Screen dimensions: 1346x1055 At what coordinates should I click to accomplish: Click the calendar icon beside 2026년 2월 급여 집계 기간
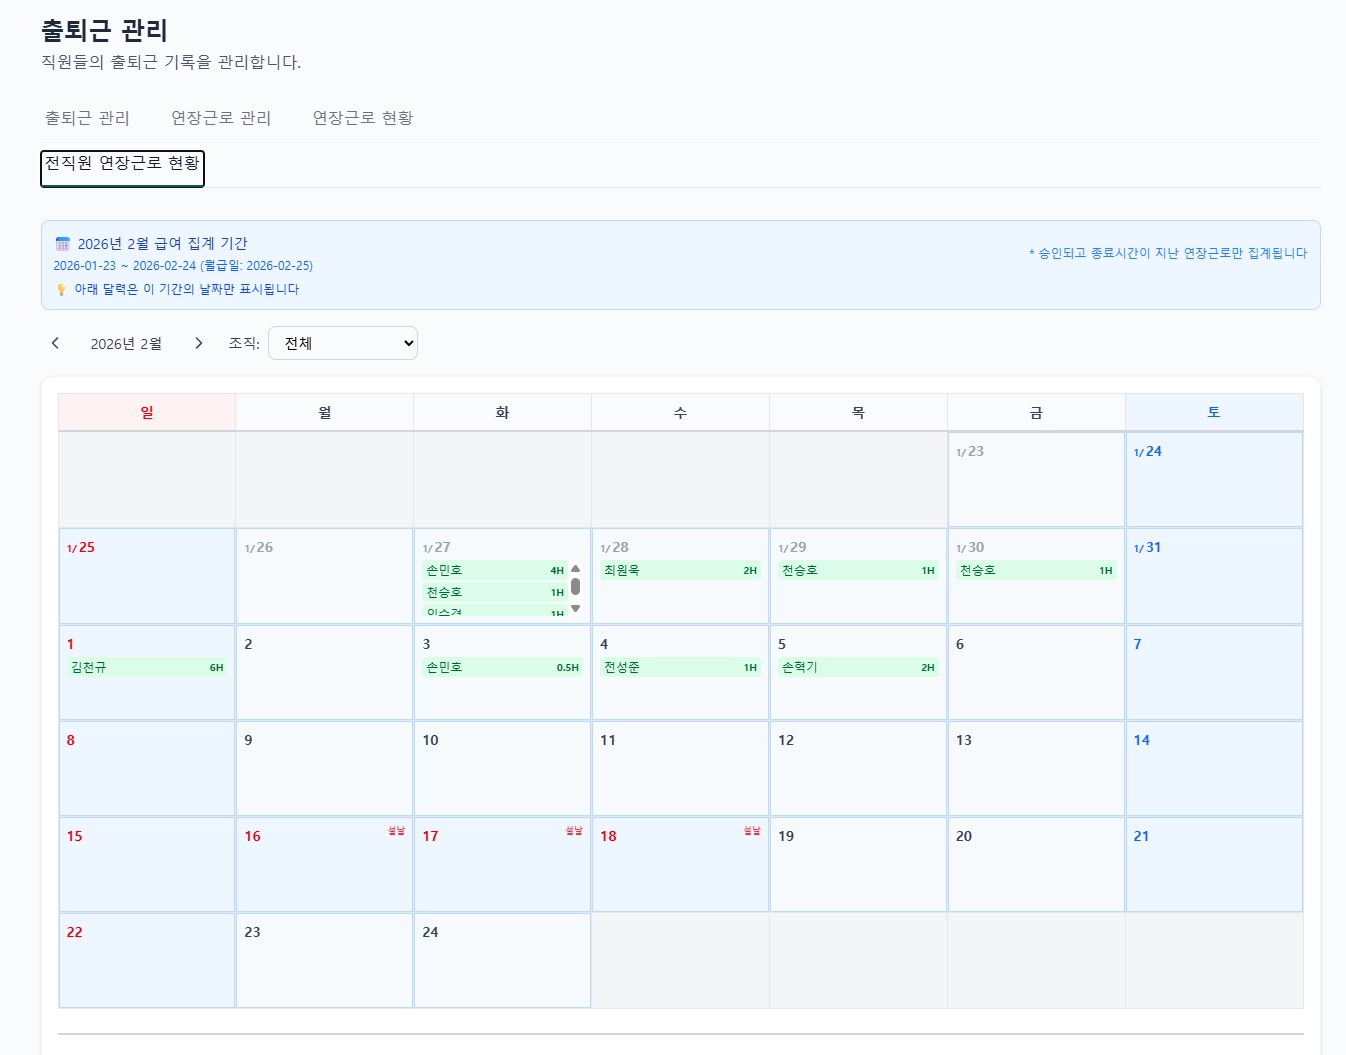point(63,244)
